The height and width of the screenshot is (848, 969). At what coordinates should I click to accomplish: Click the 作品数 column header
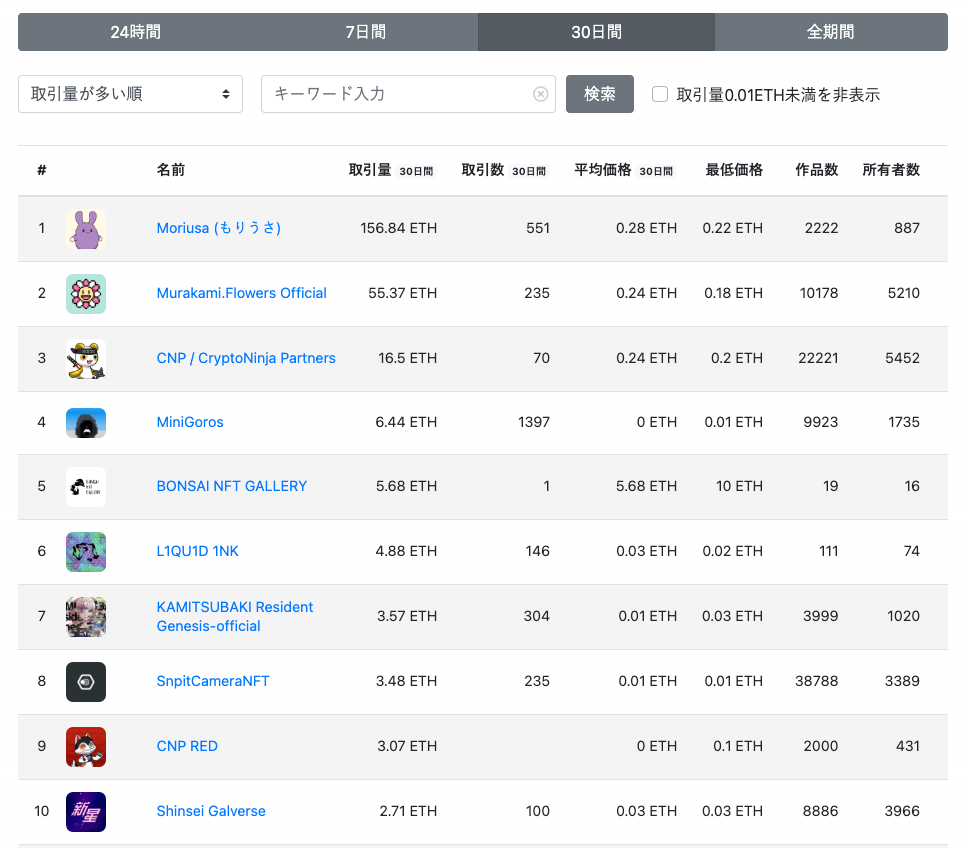click(816, 170)
